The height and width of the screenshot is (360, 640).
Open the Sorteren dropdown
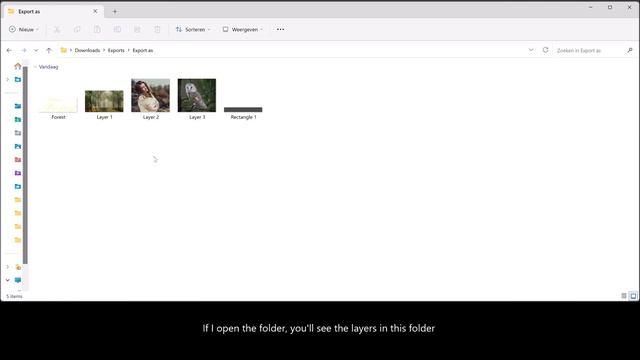(x=193, y=29)
